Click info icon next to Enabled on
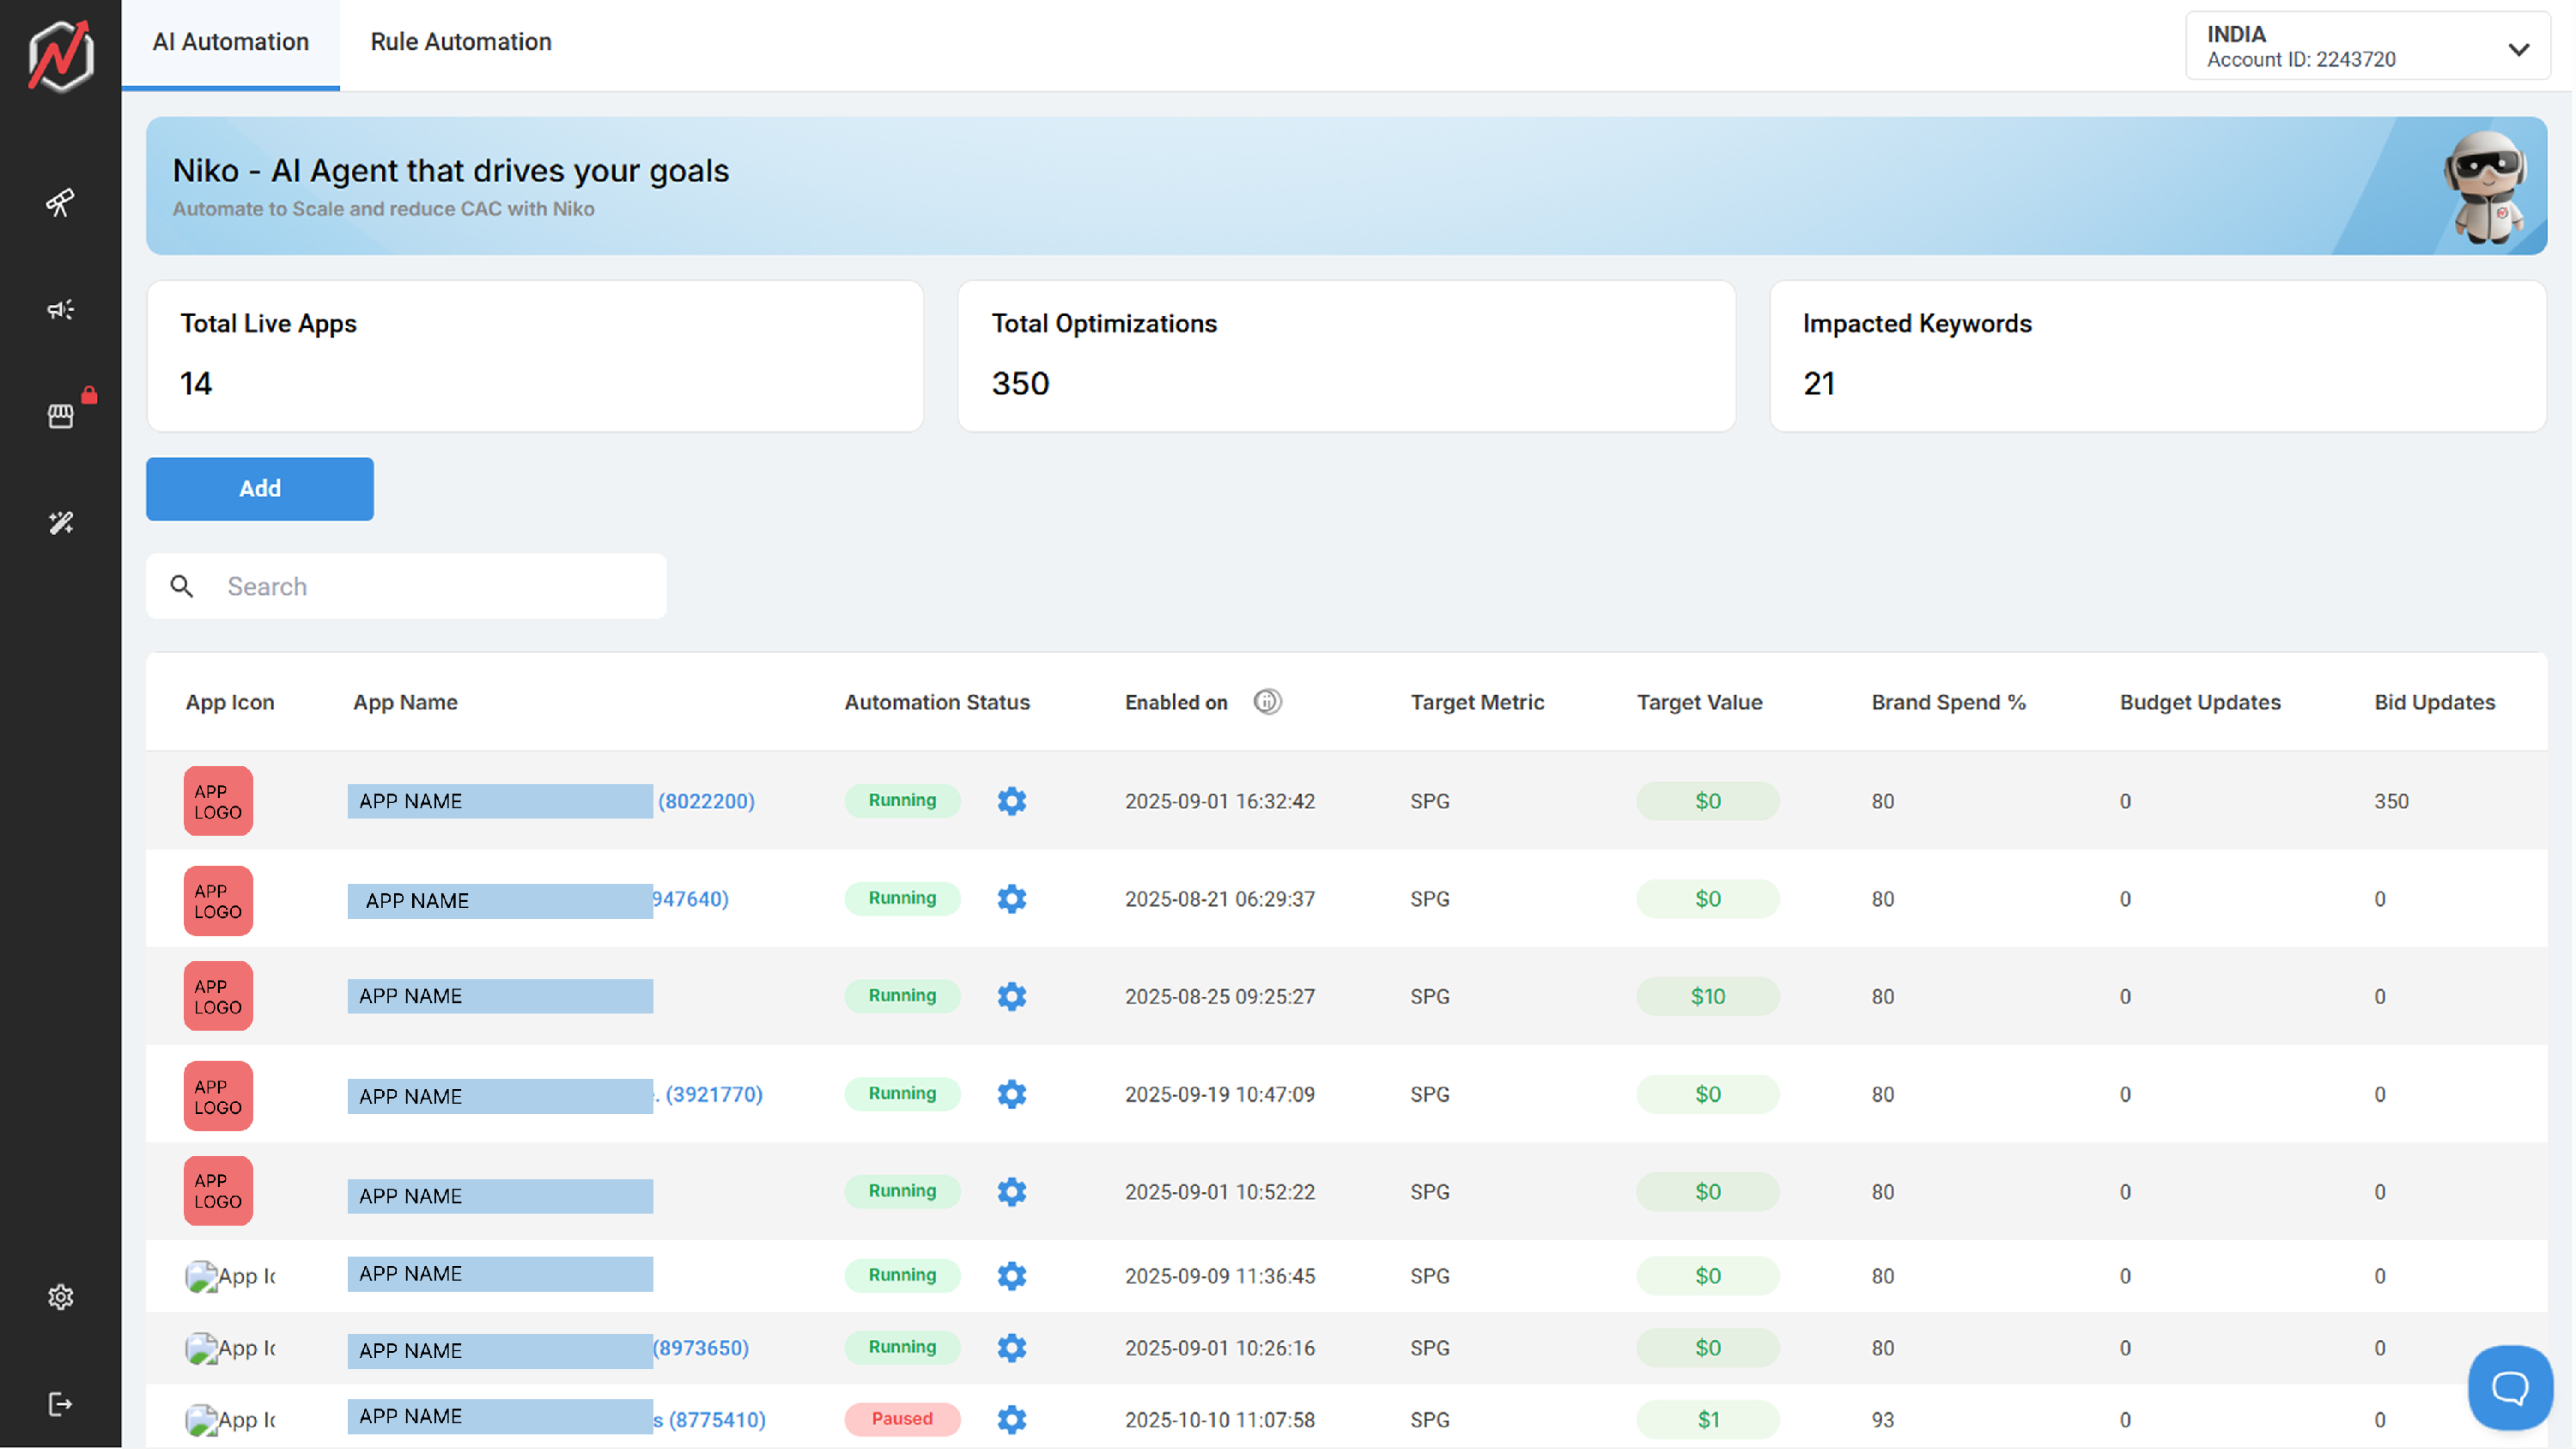Image resolution: width=2576 pixels, height=1449 pixels. coord(1267,702)
